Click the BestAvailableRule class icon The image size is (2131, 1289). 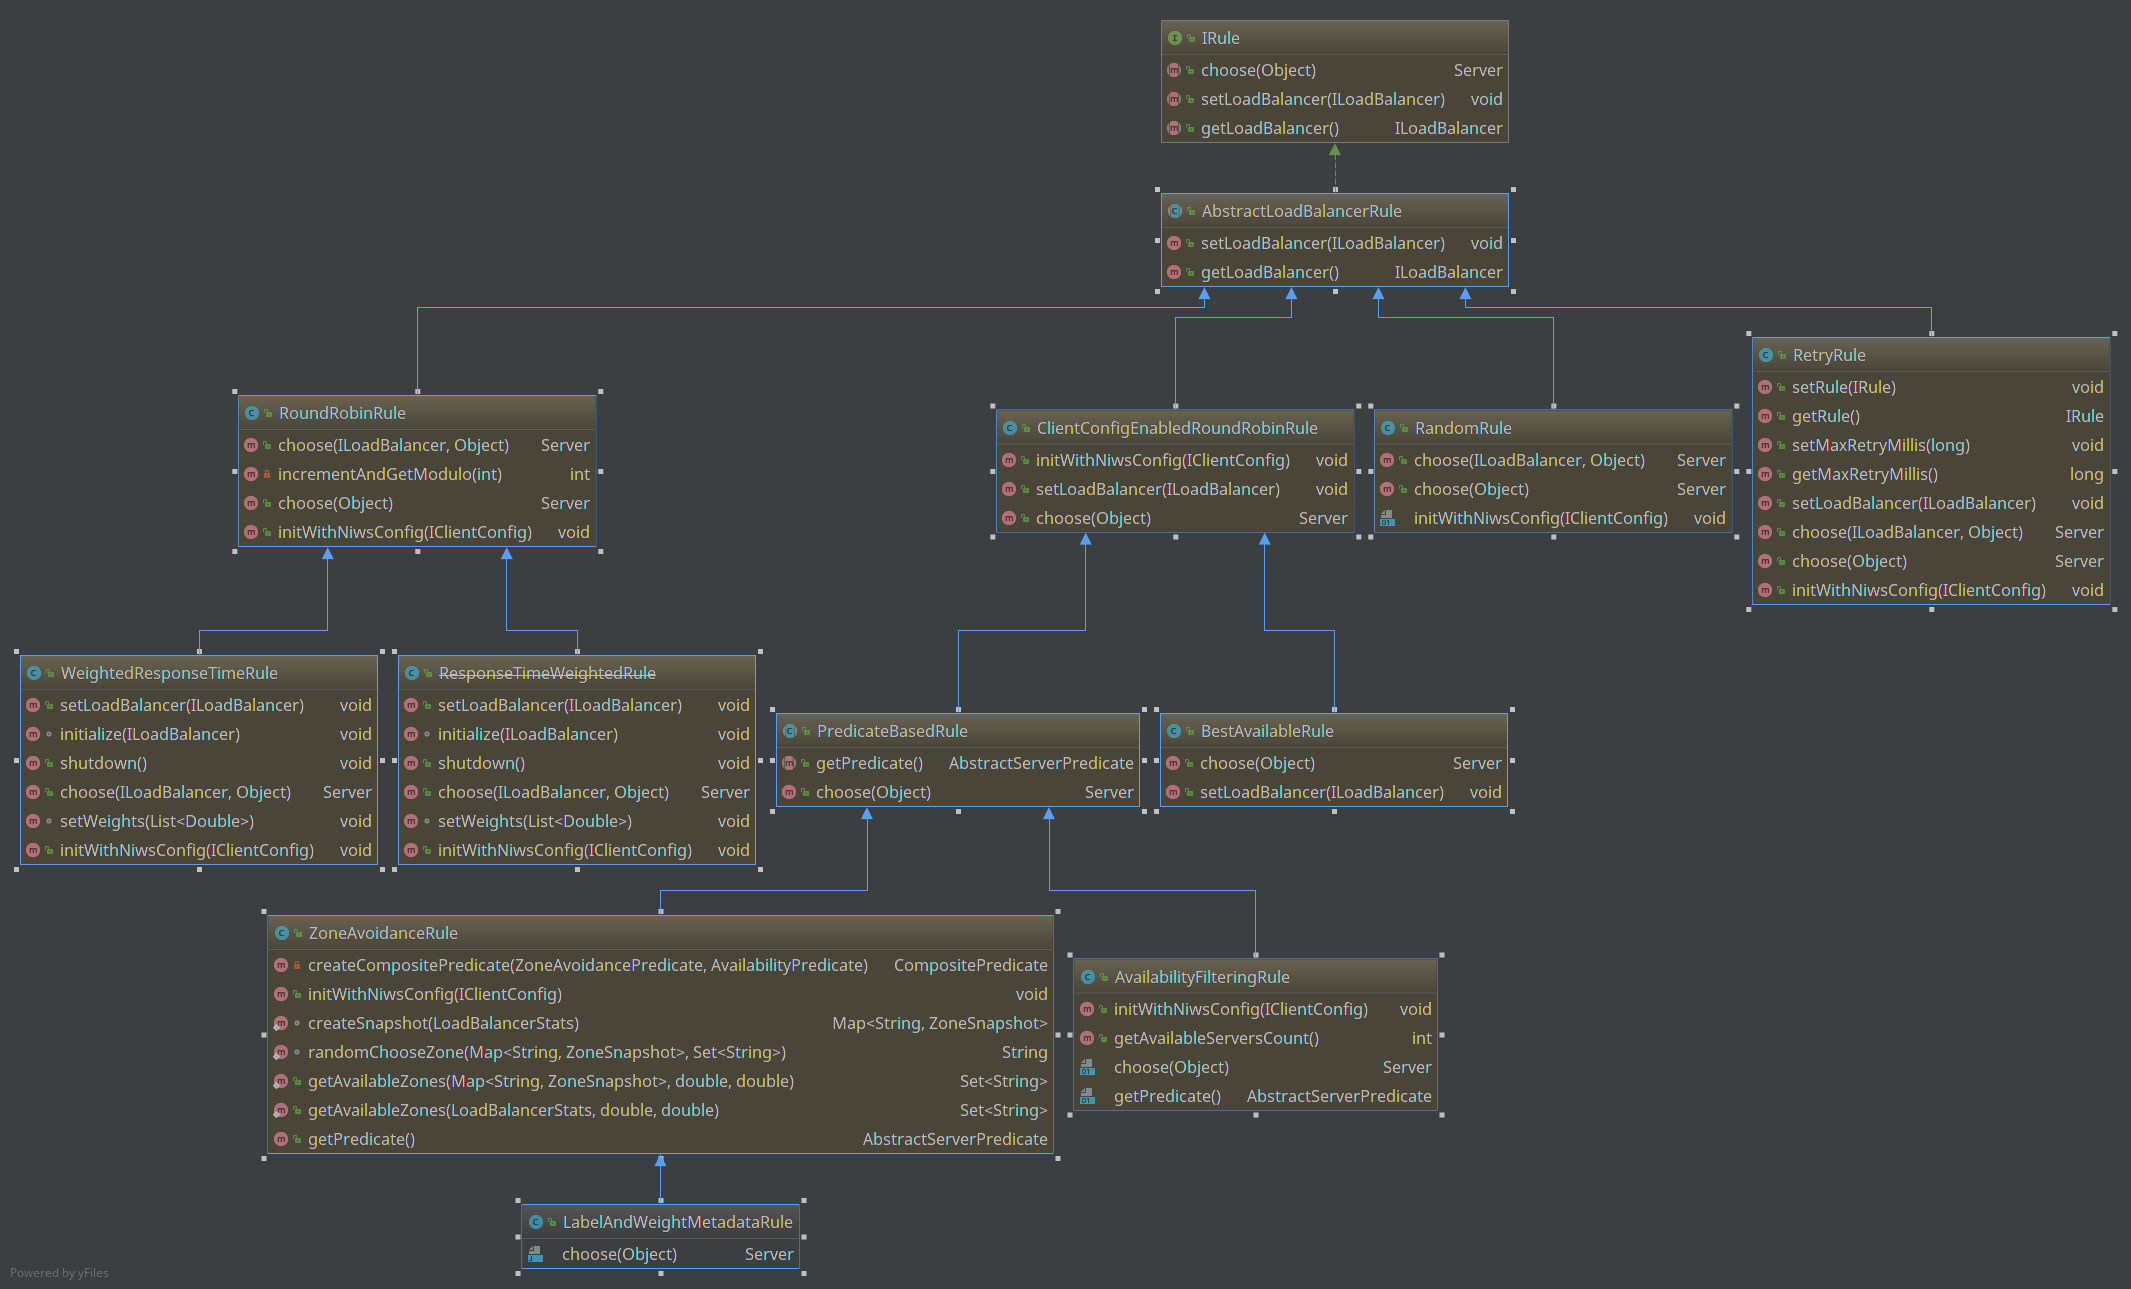1174,731
